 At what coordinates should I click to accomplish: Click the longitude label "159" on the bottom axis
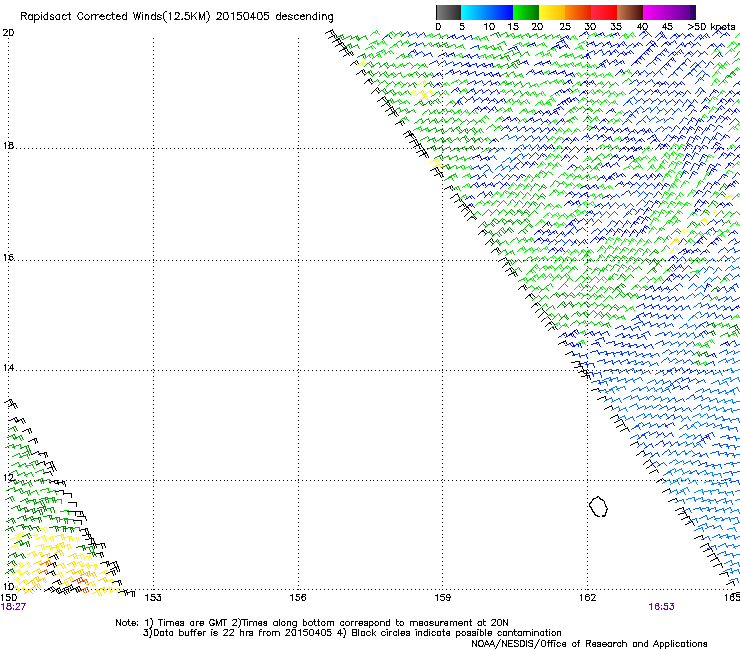click(442, 598)
